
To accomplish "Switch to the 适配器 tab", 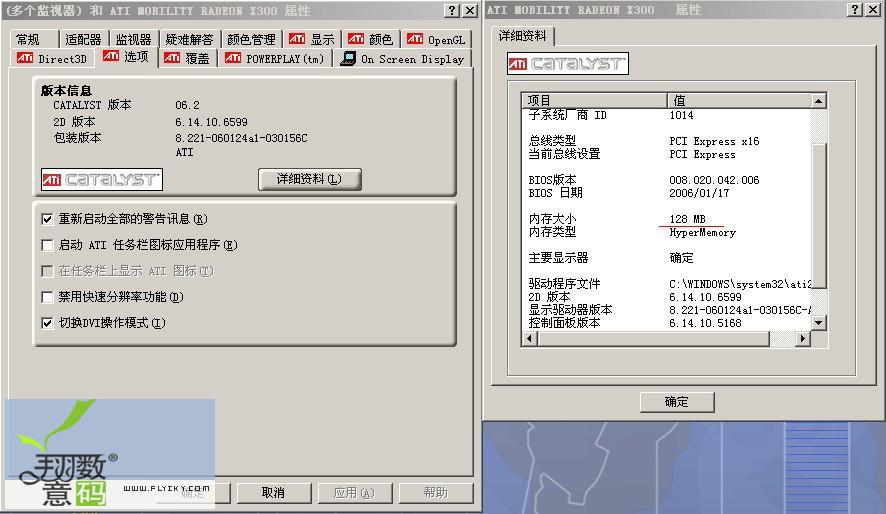I will click(83, 40).
